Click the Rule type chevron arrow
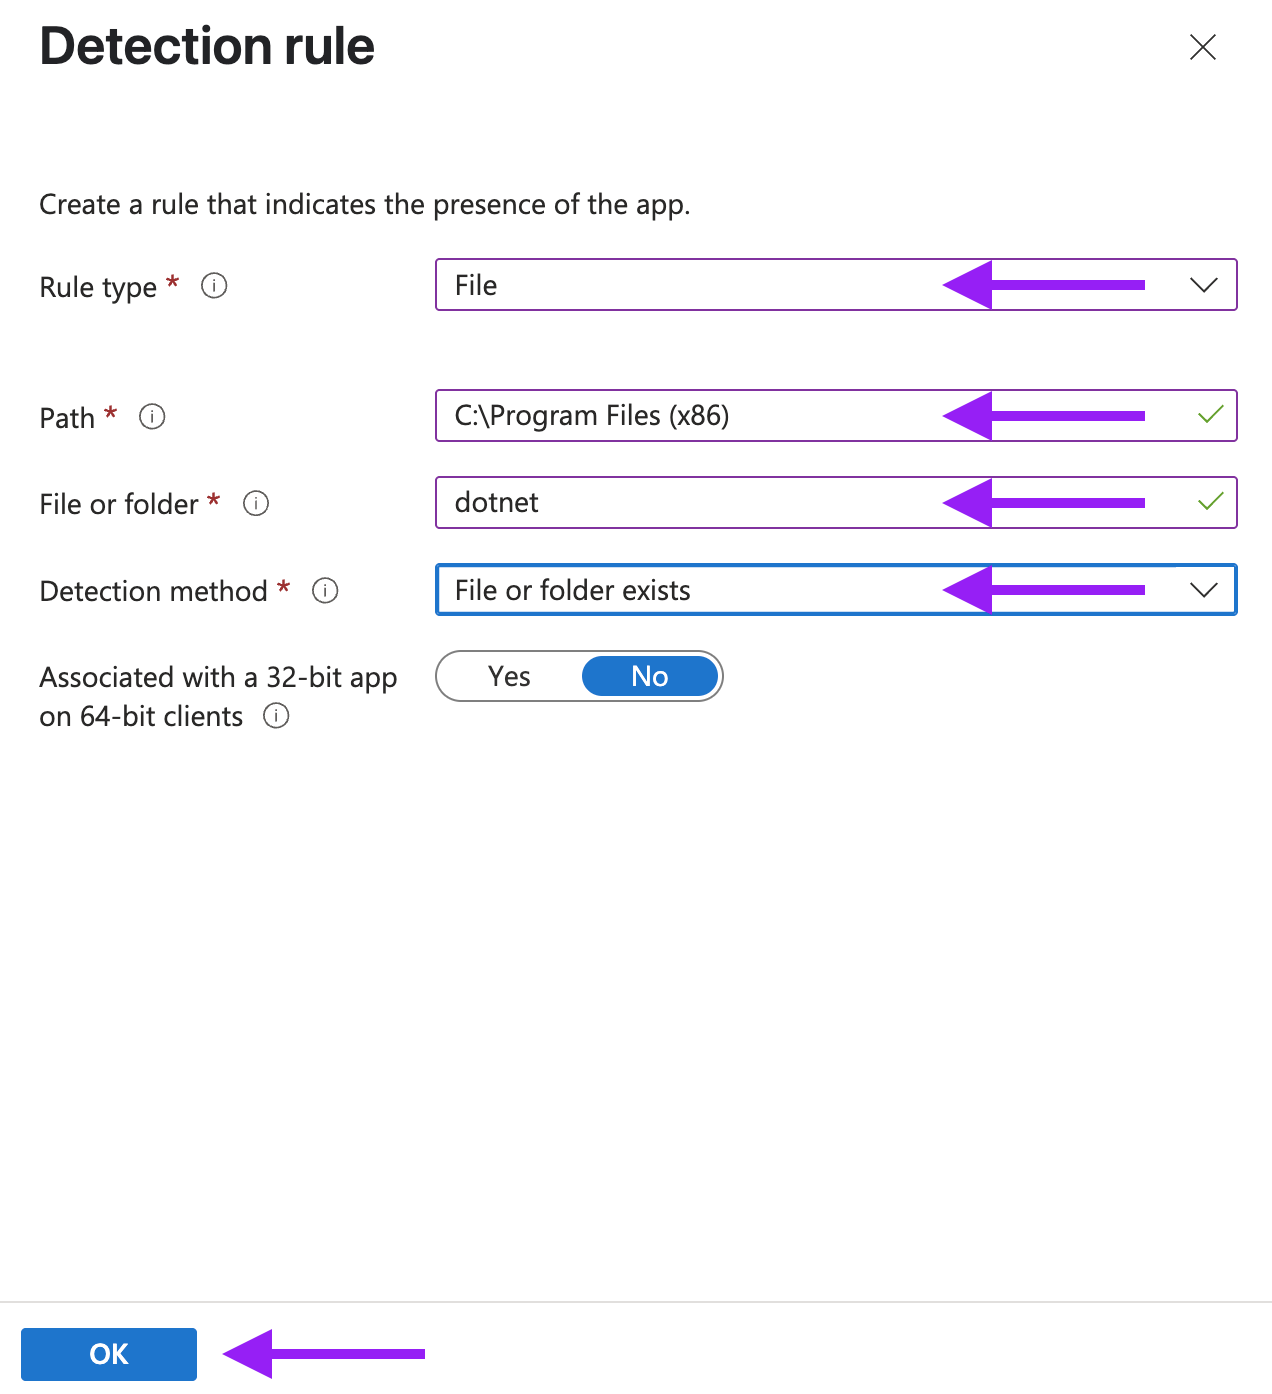This screenshot has height=1394, width=1272. coord(1204,285)
